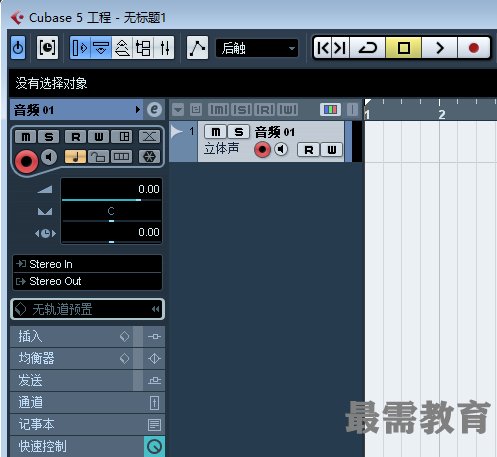Open Device Panel icon in inspector

122,136
